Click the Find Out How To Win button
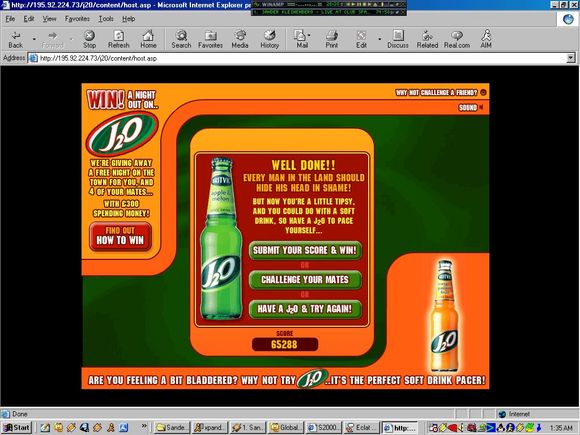This screenshot has height=435, width=580. [x=120, y=236]
